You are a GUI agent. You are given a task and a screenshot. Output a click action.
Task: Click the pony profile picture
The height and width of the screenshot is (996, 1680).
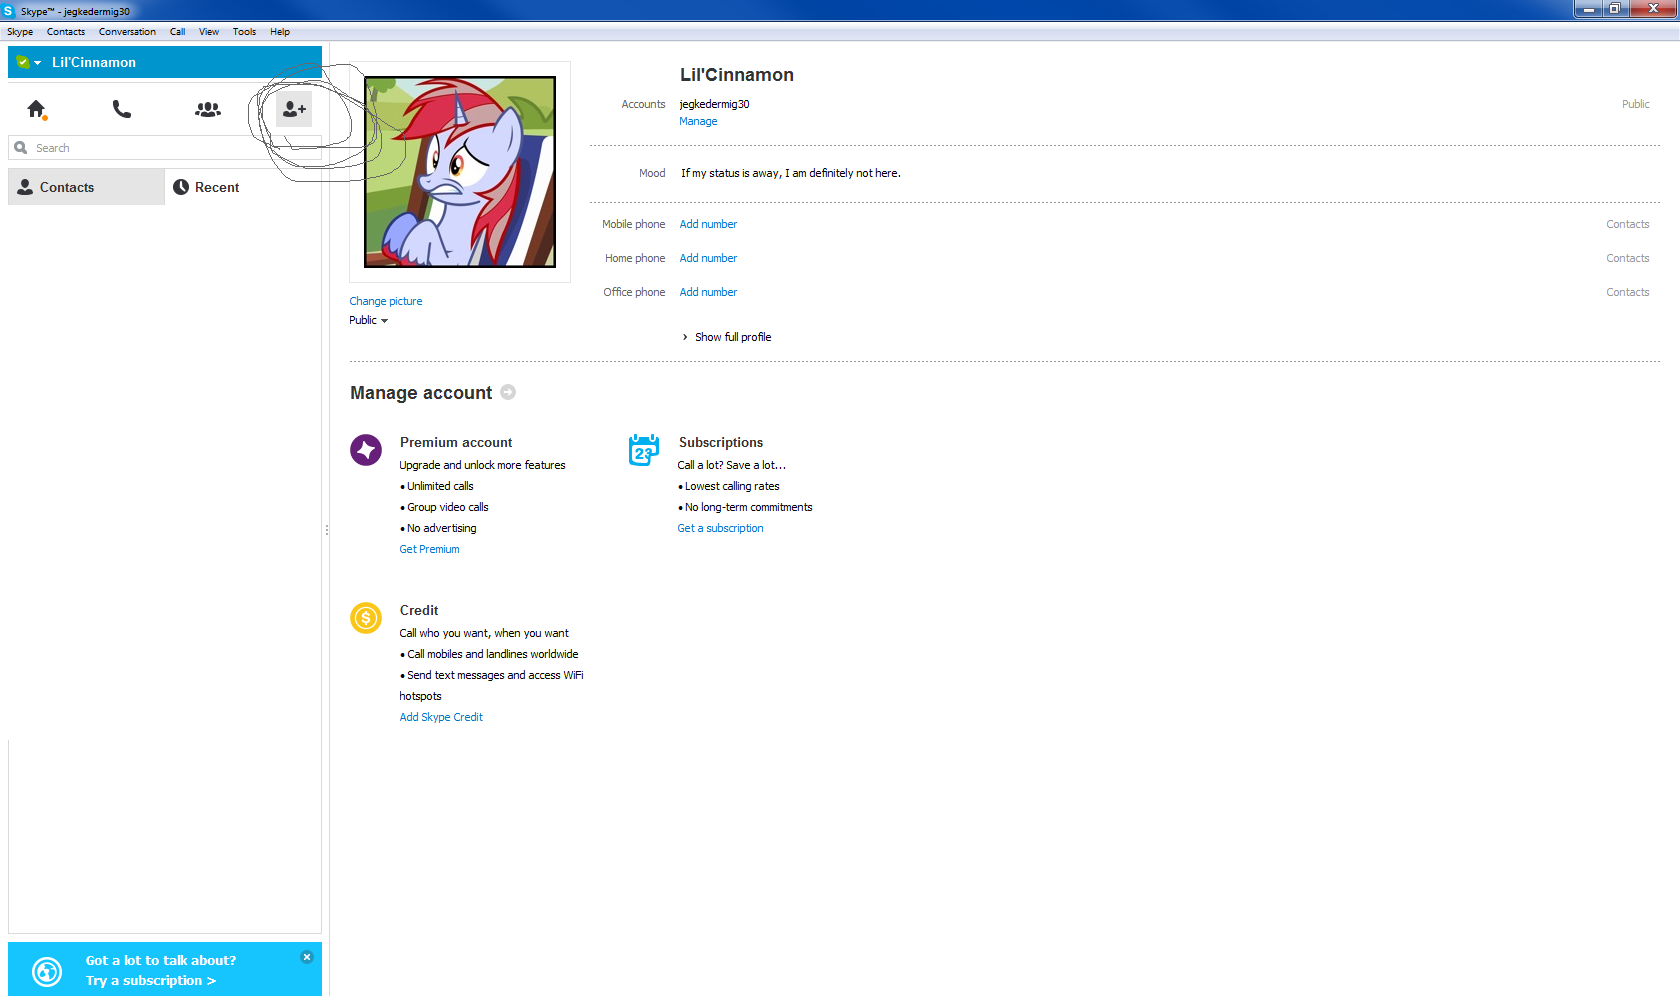pyautogui.click(x=460, y=172)
